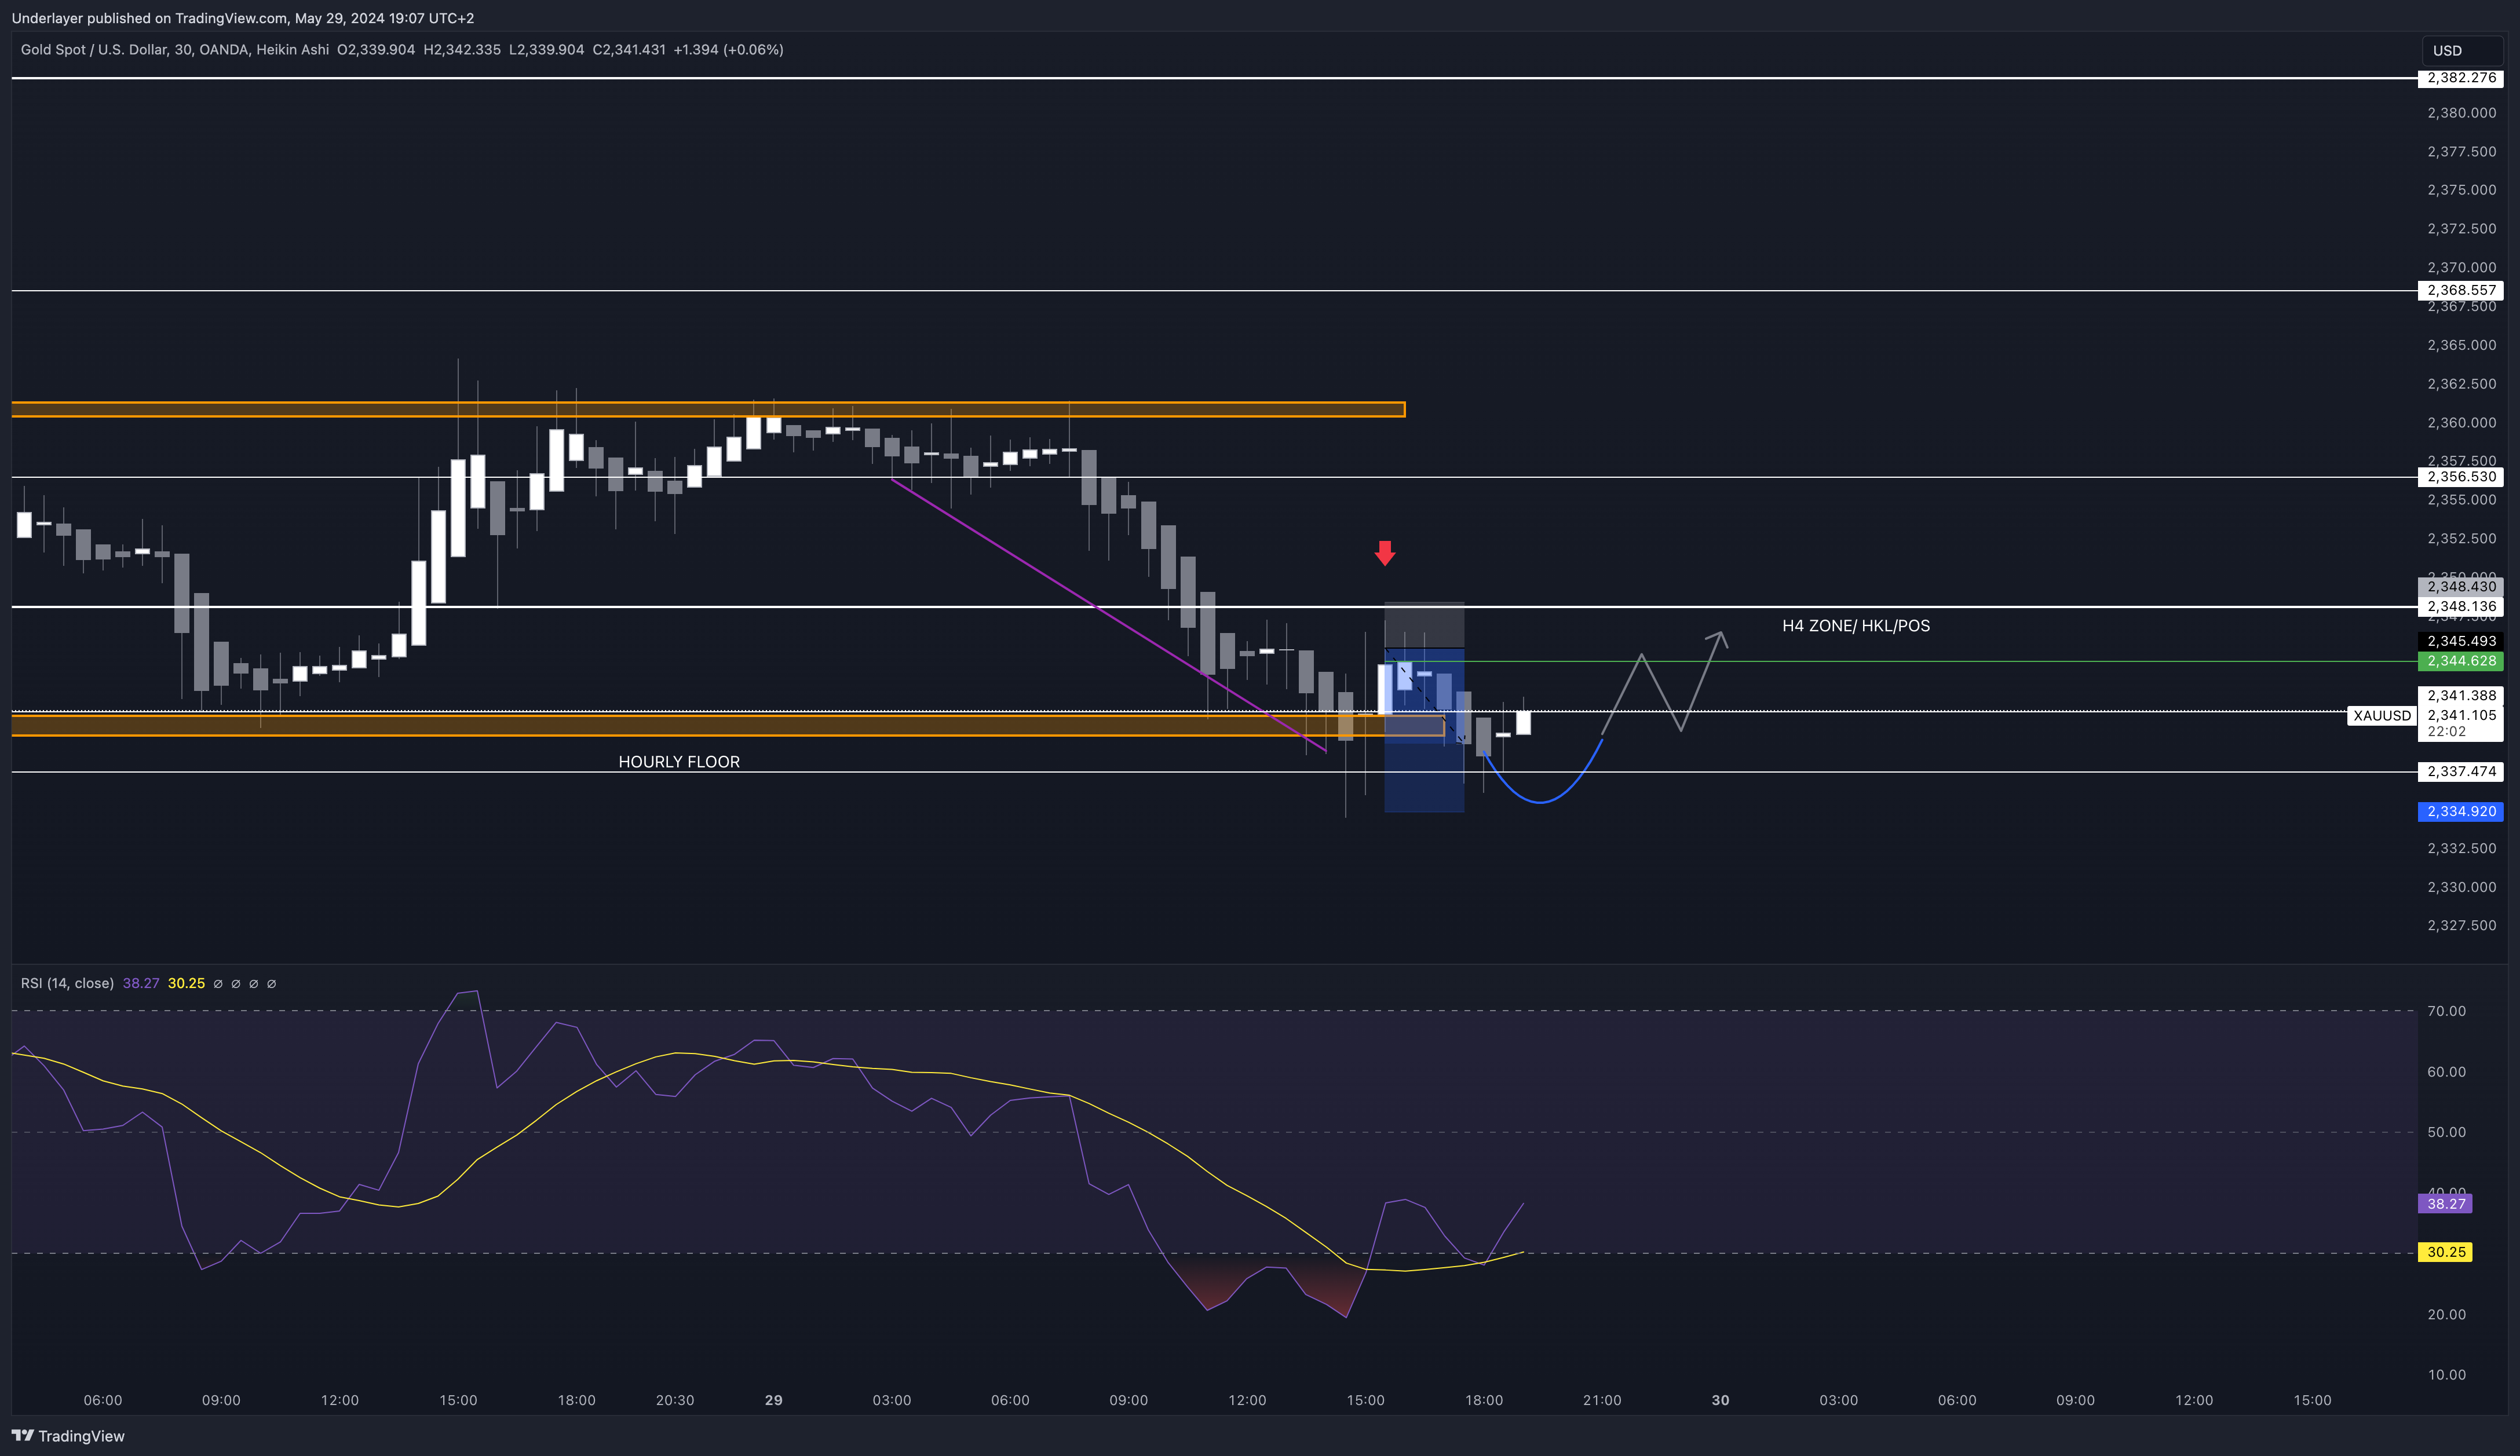Viewport: 2520px width, 1456px height.
Task: Click the 2,341.105 current price label
Action: click(x=2460, y=715)
